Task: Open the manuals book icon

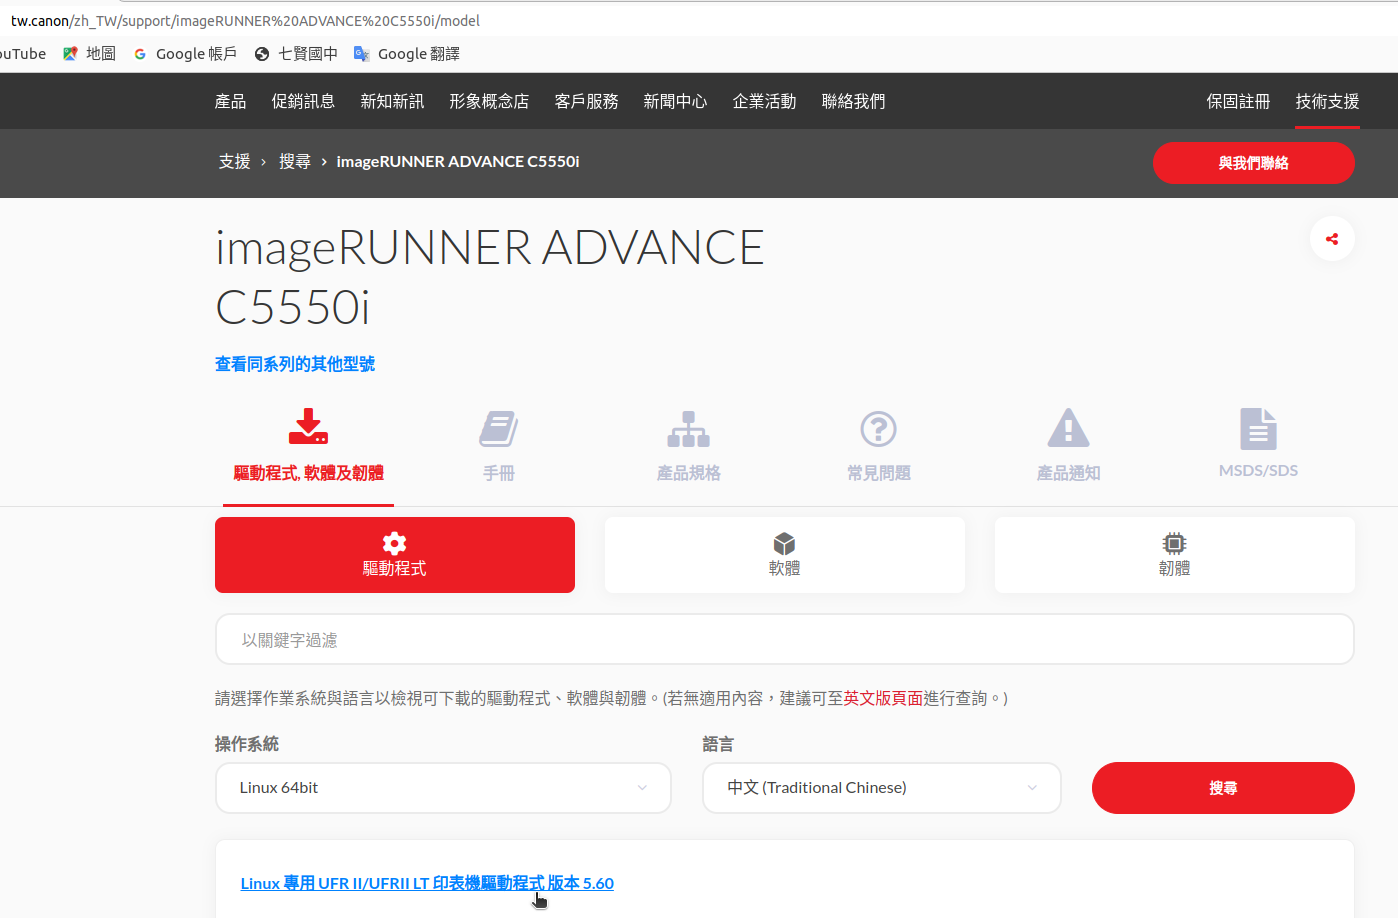Action: 498,429
